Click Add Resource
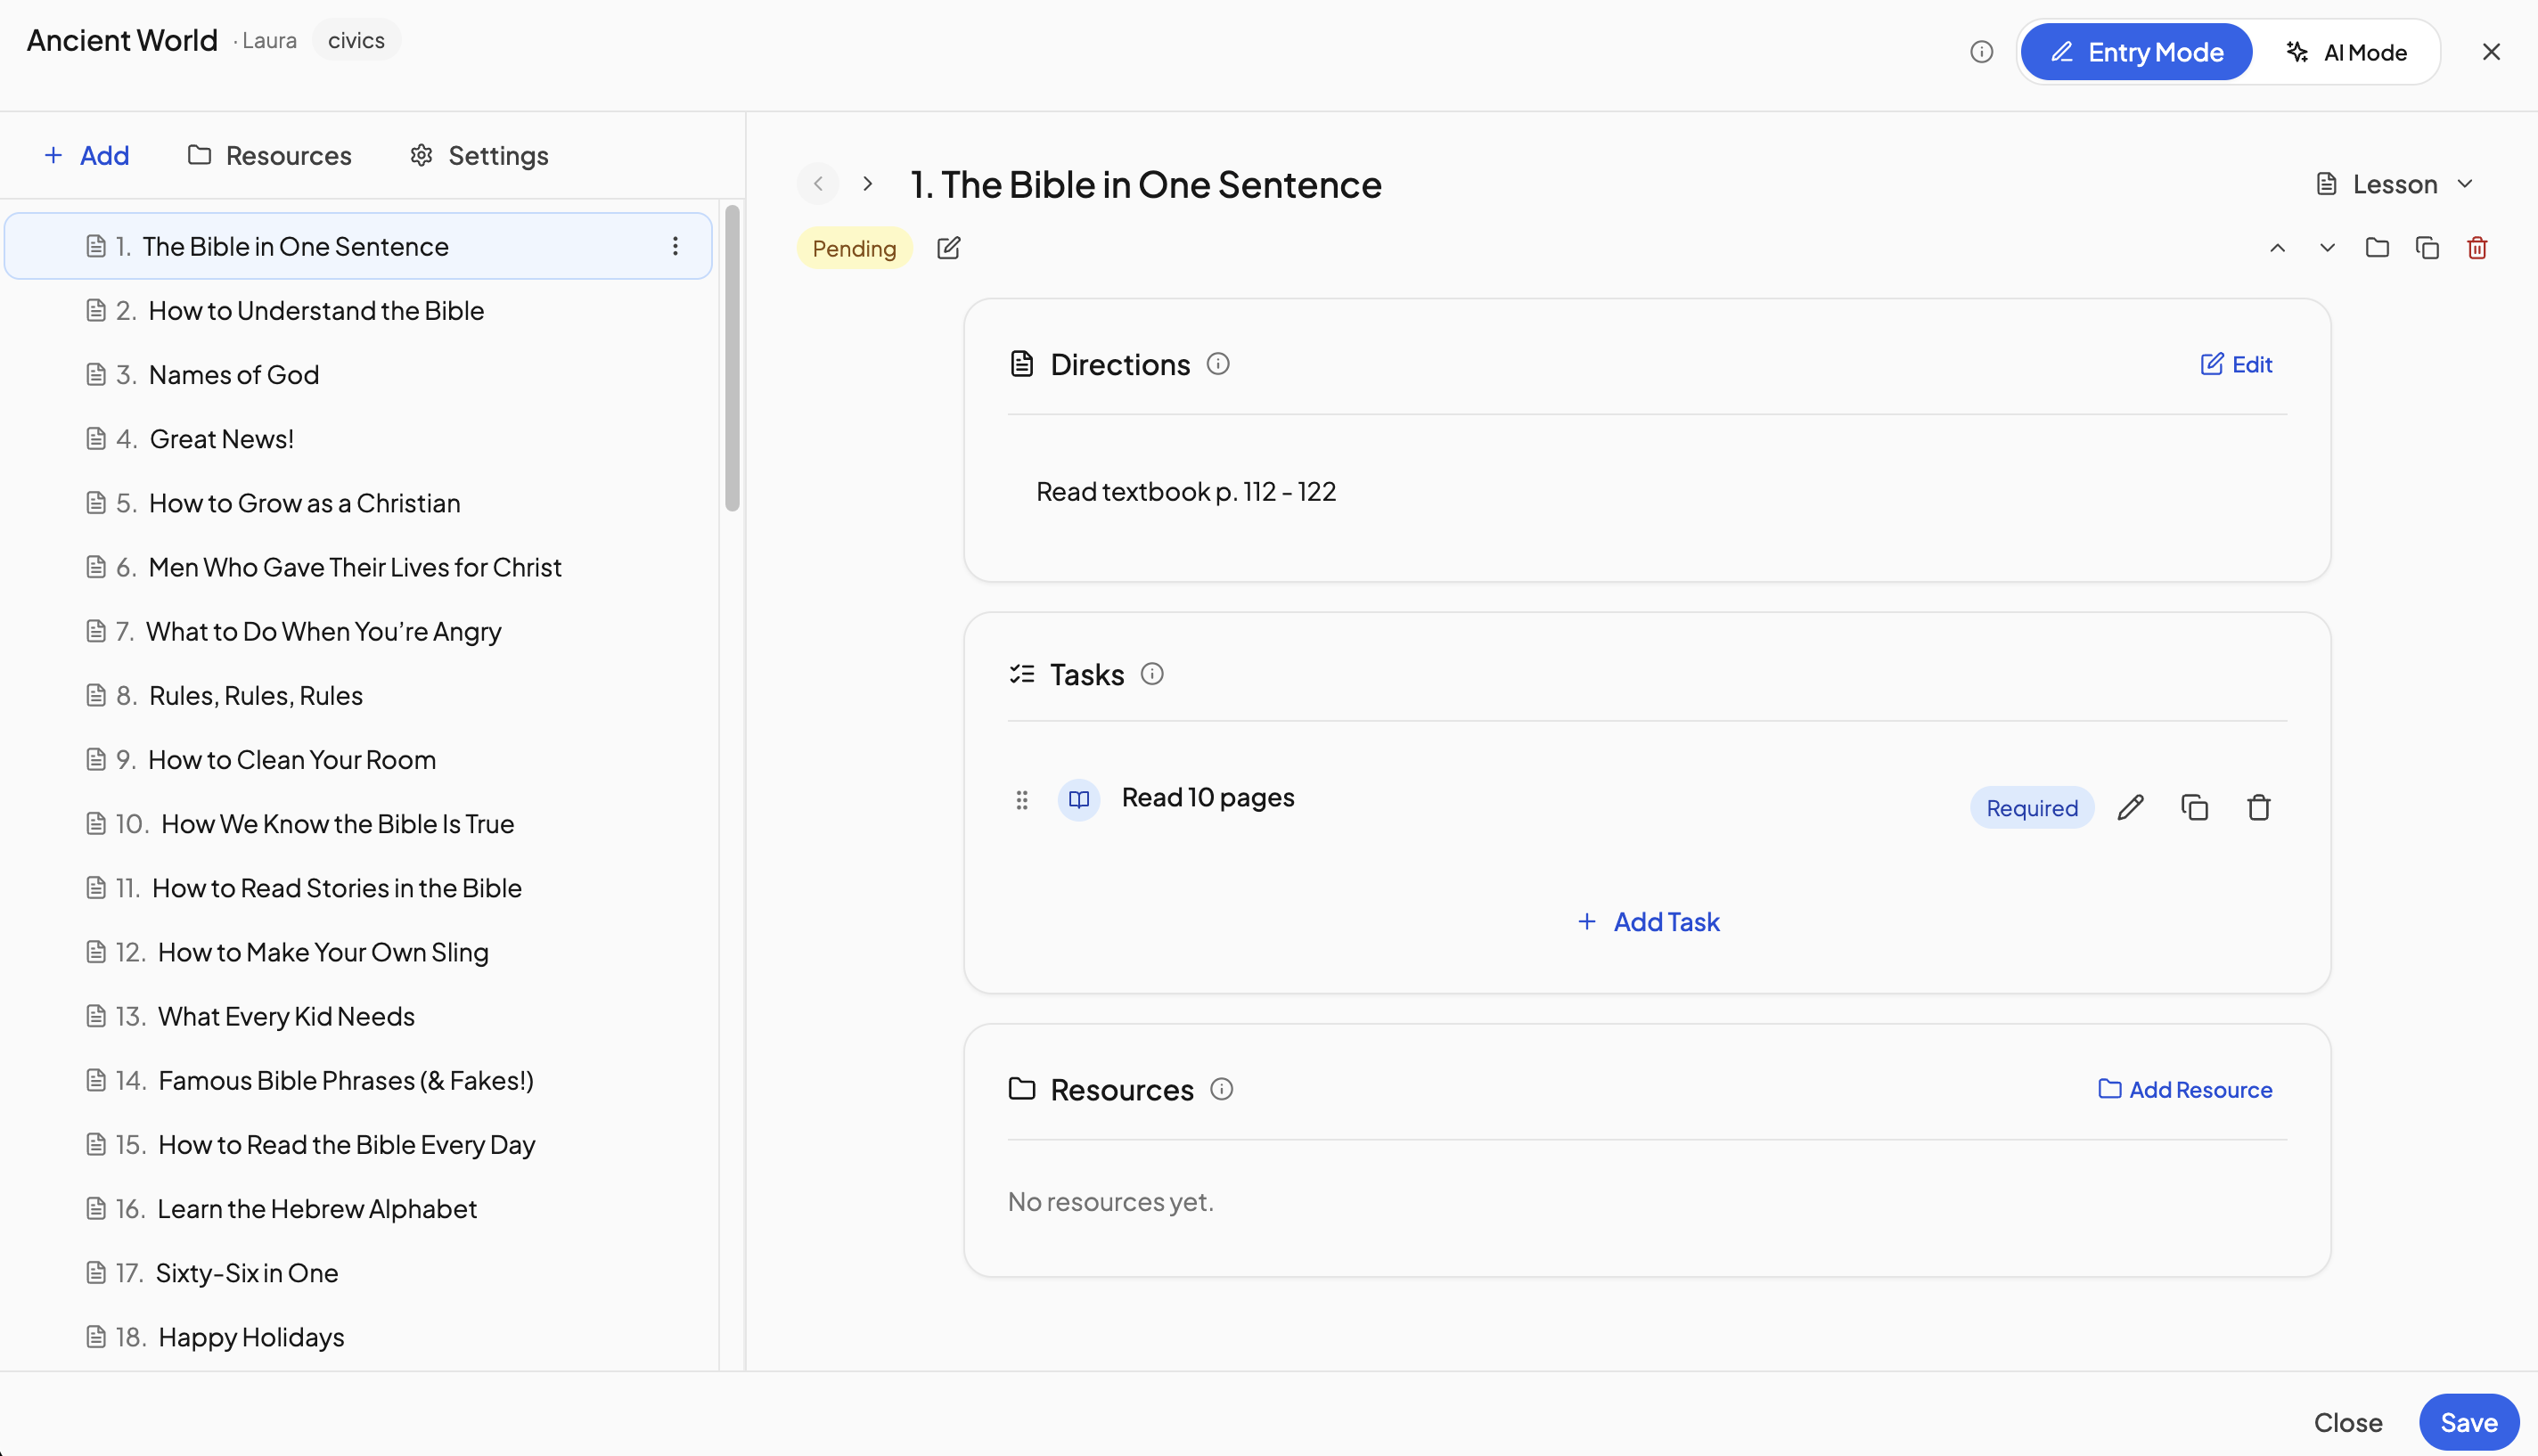The height and width of the screenshot is (1456, 2538). 2185,1089
